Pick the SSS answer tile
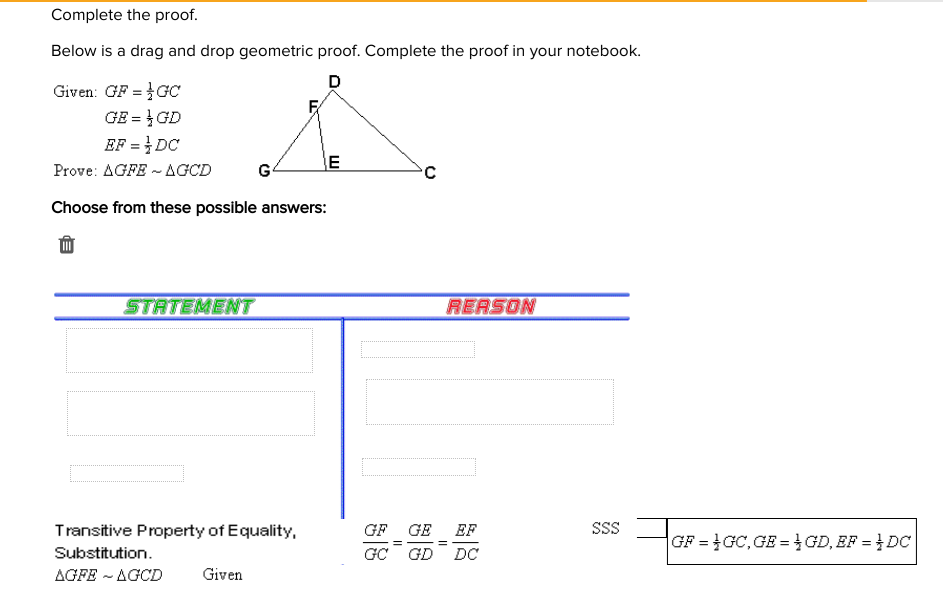The height and width of the screenshot is (602, 943). 605,528
